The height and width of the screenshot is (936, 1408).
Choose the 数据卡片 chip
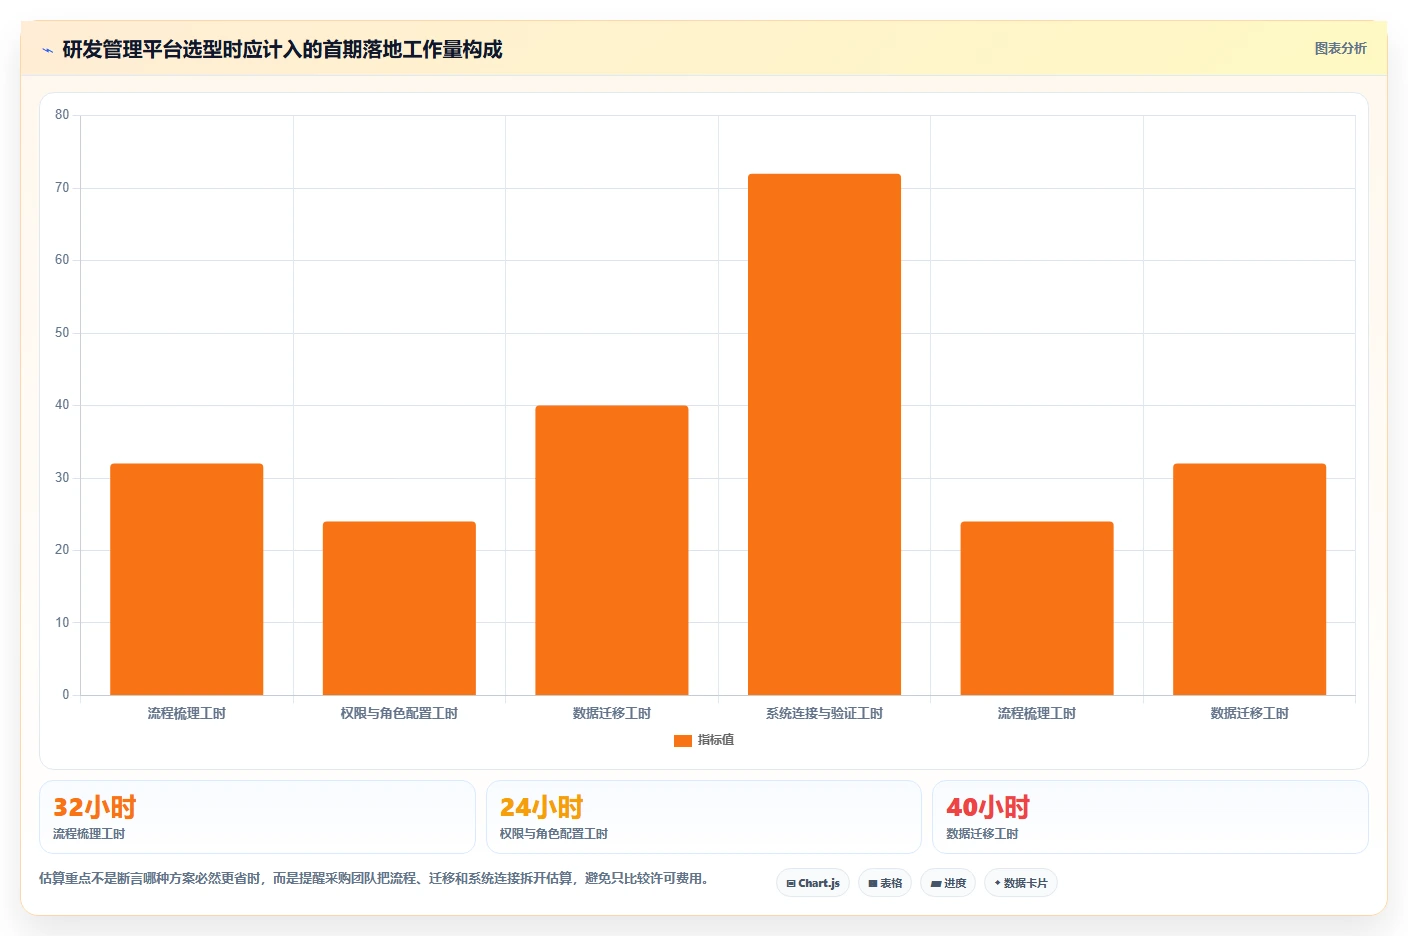tap(1021, 883)
